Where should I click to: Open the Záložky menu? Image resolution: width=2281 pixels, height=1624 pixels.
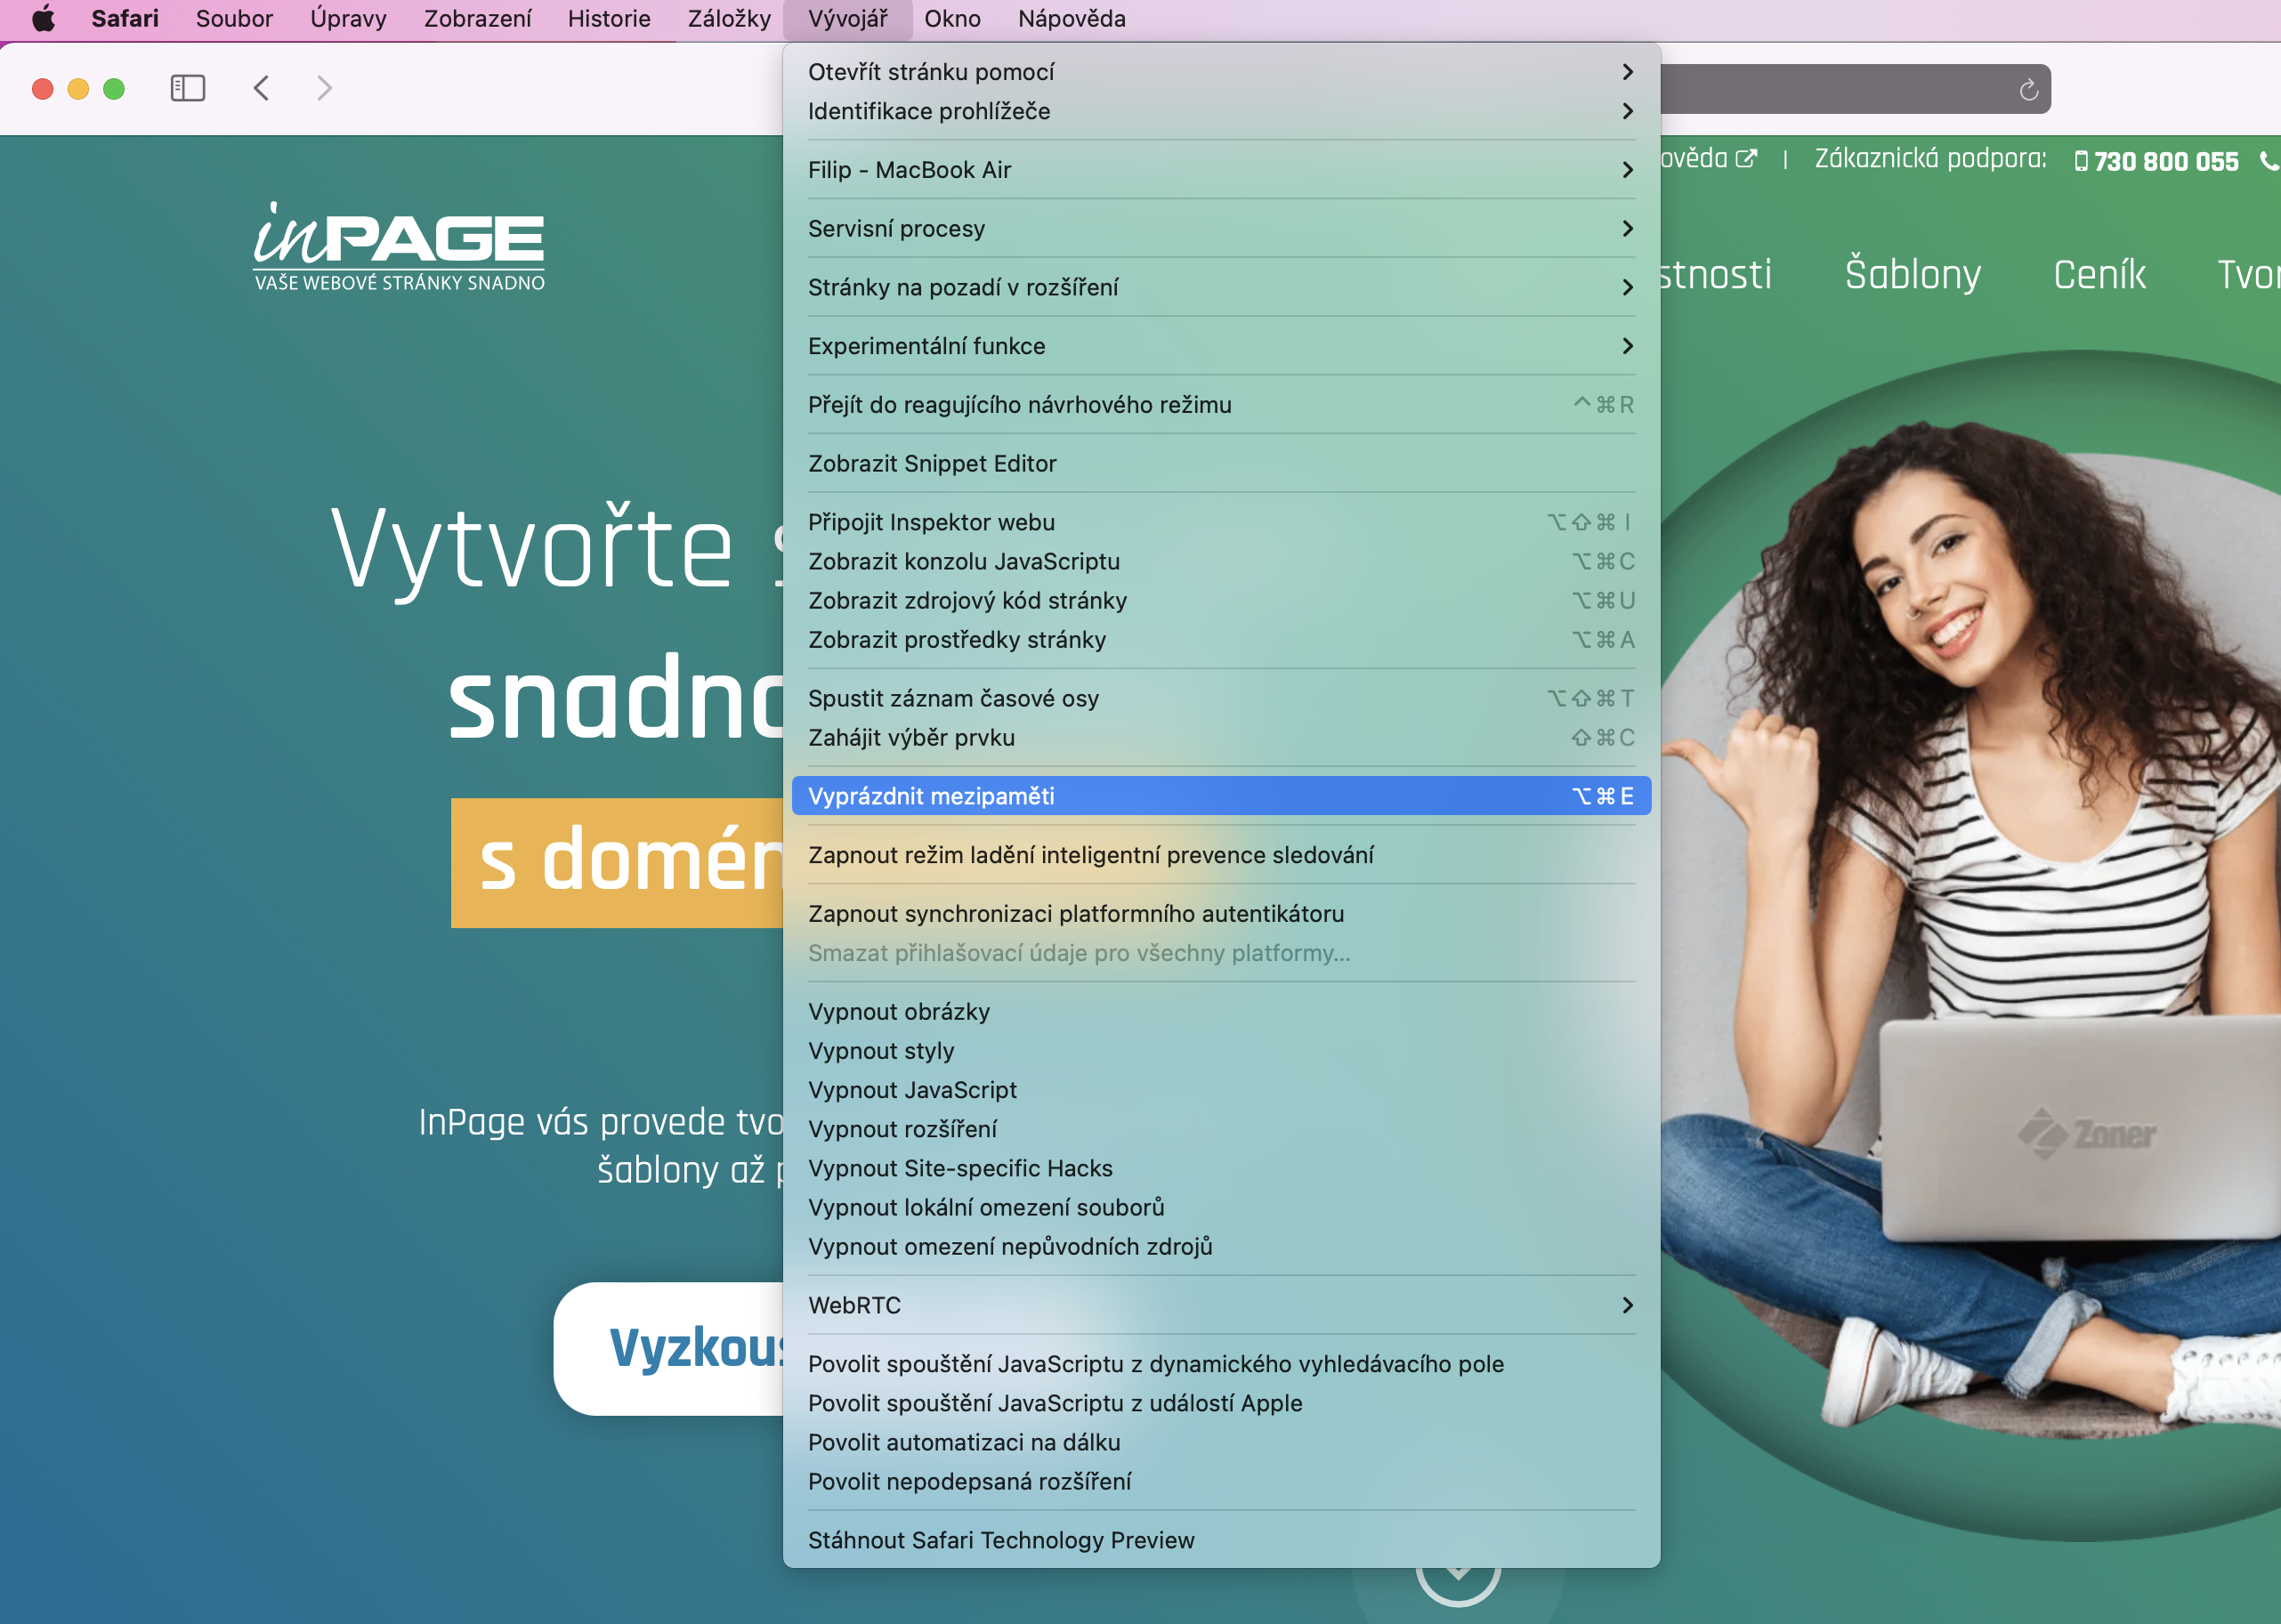729,19
